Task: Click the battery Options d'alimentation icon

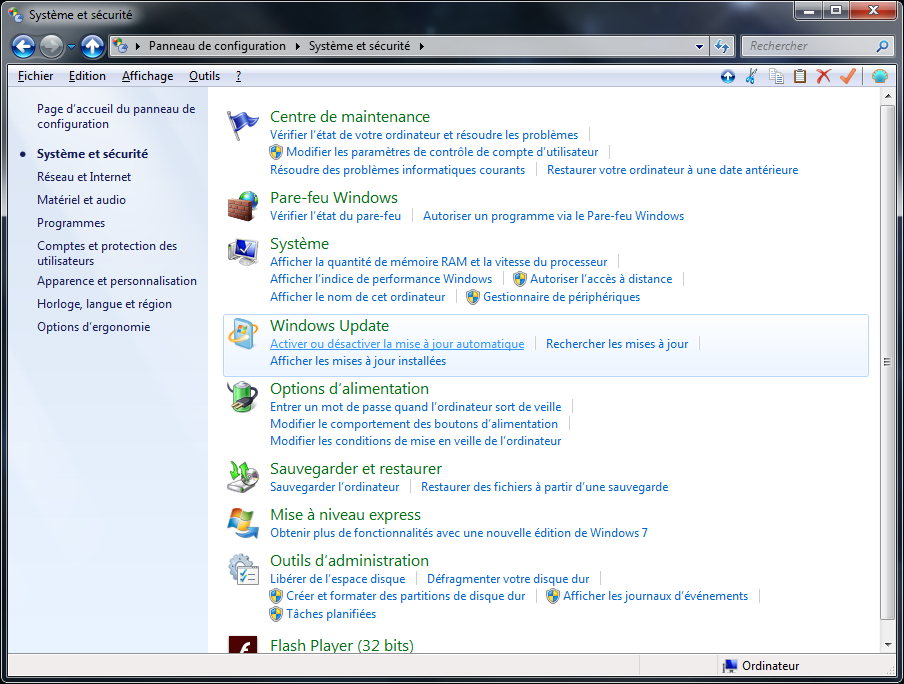Action: pos(242,397)
